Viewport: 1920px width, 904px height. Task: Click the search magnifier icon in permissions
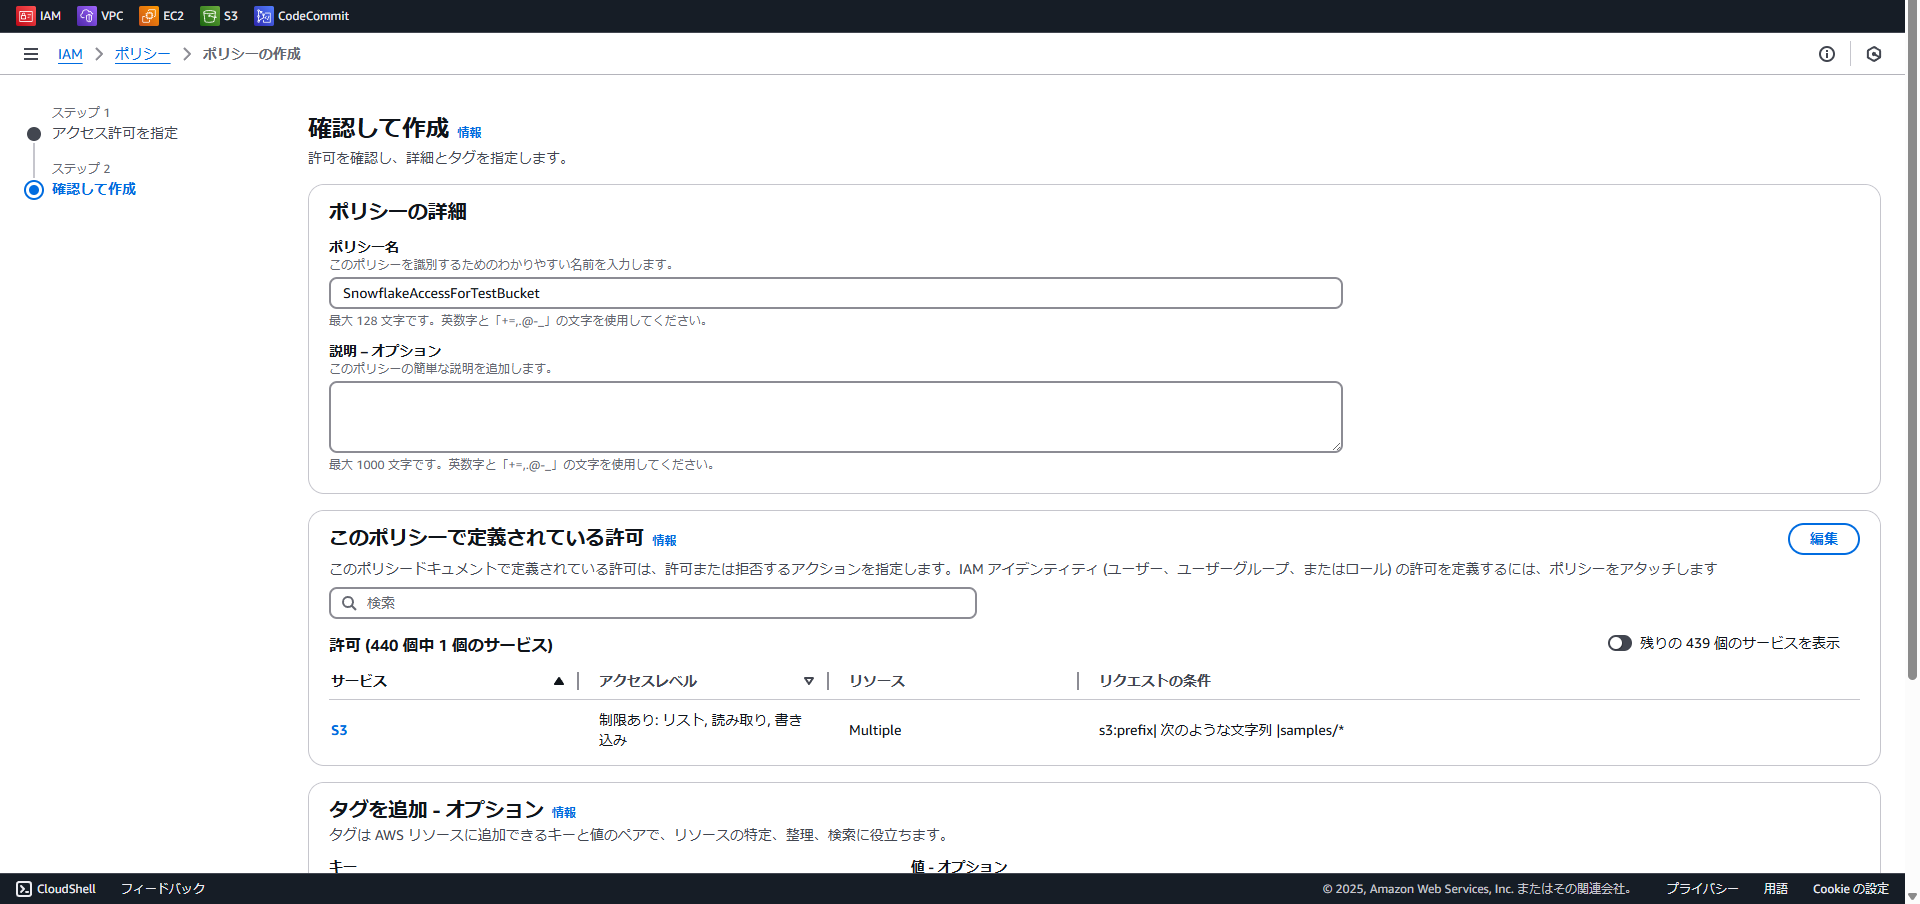(349, 603)
